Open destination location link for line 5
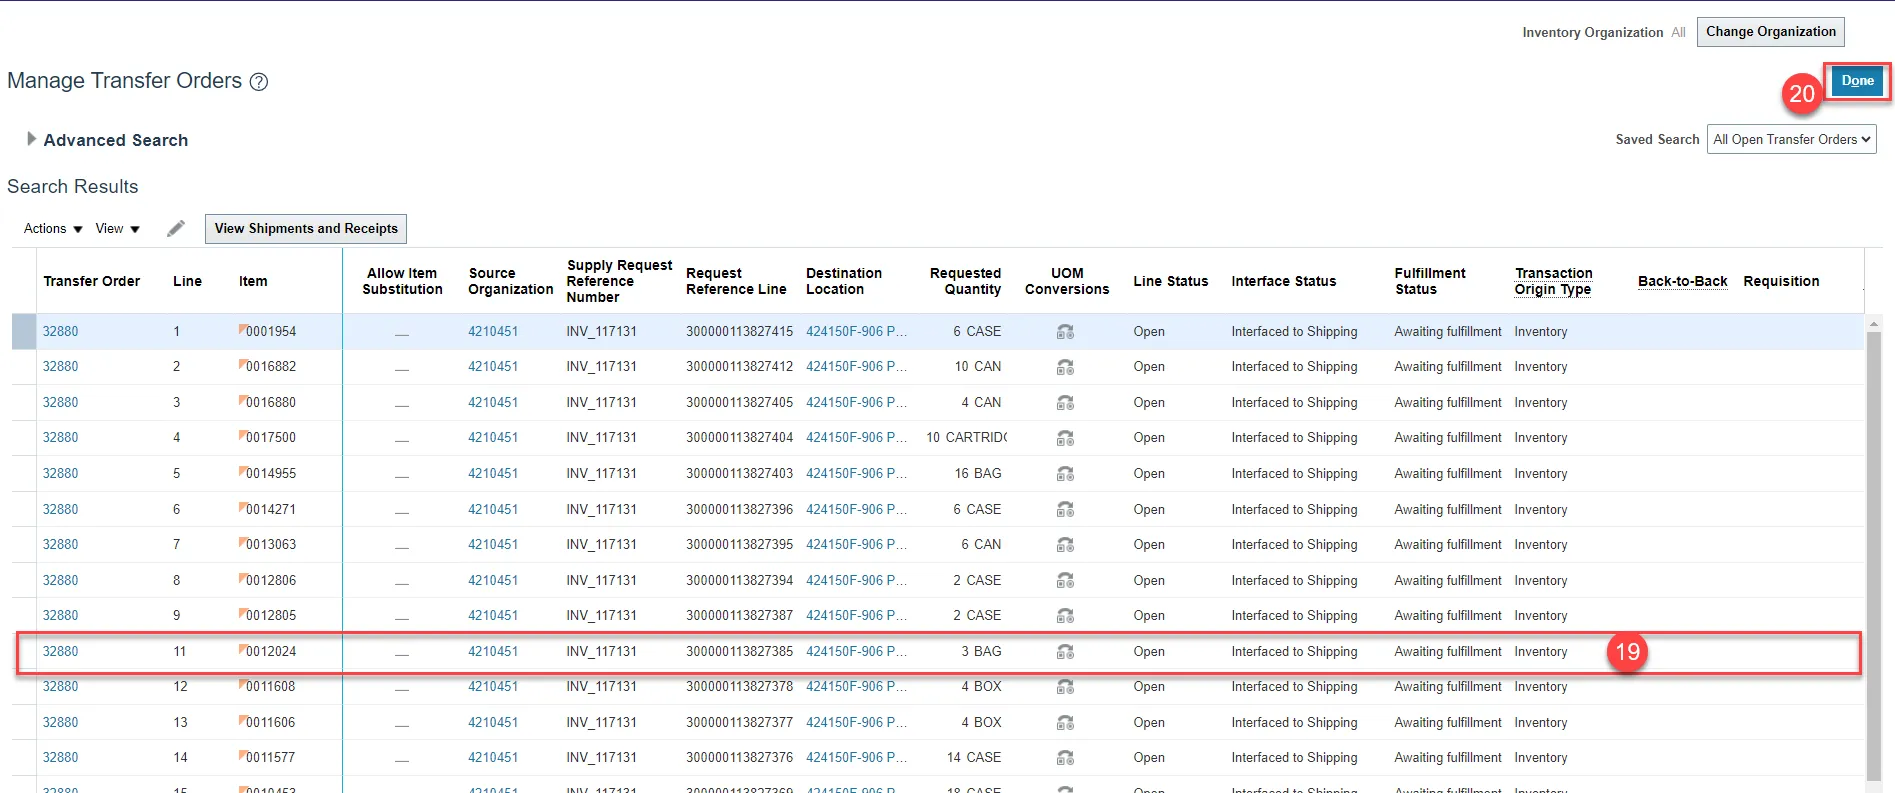Viewport: 1895px width, 793px height. pos(856,474)
